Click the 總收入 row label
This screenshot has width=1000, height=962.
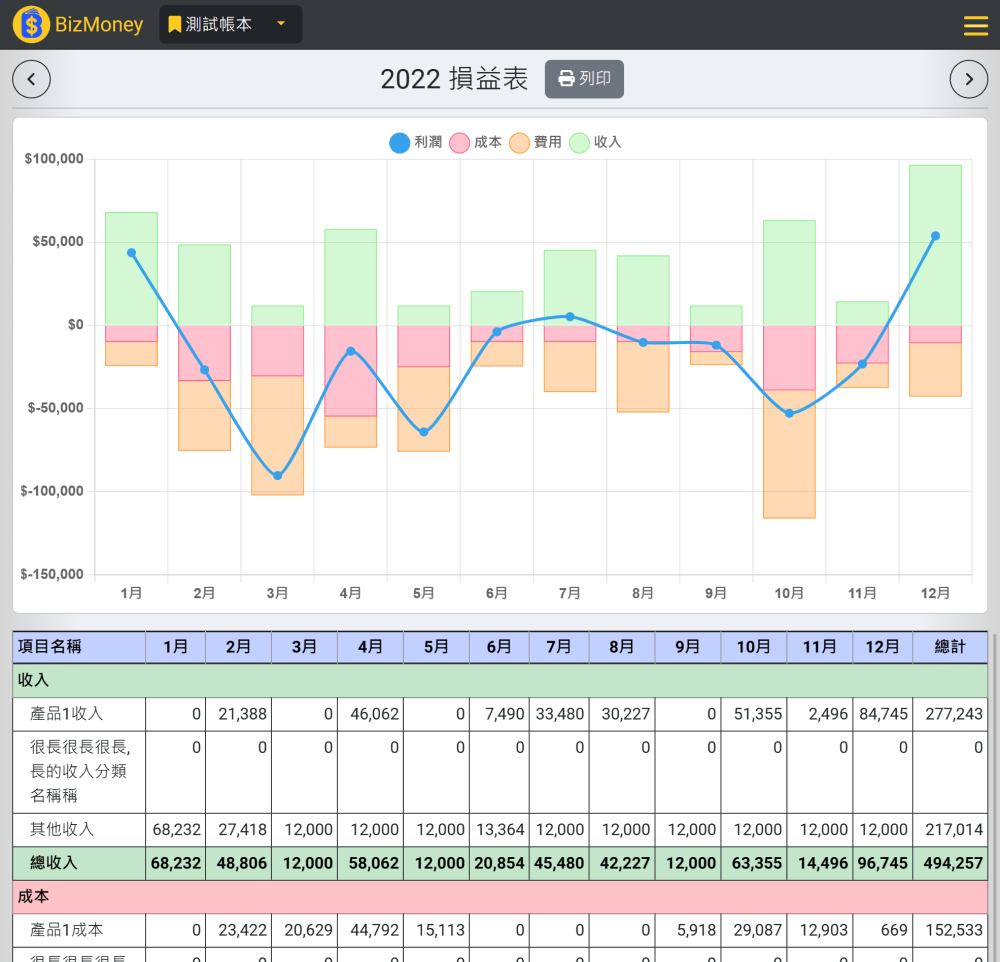[54, 863]
